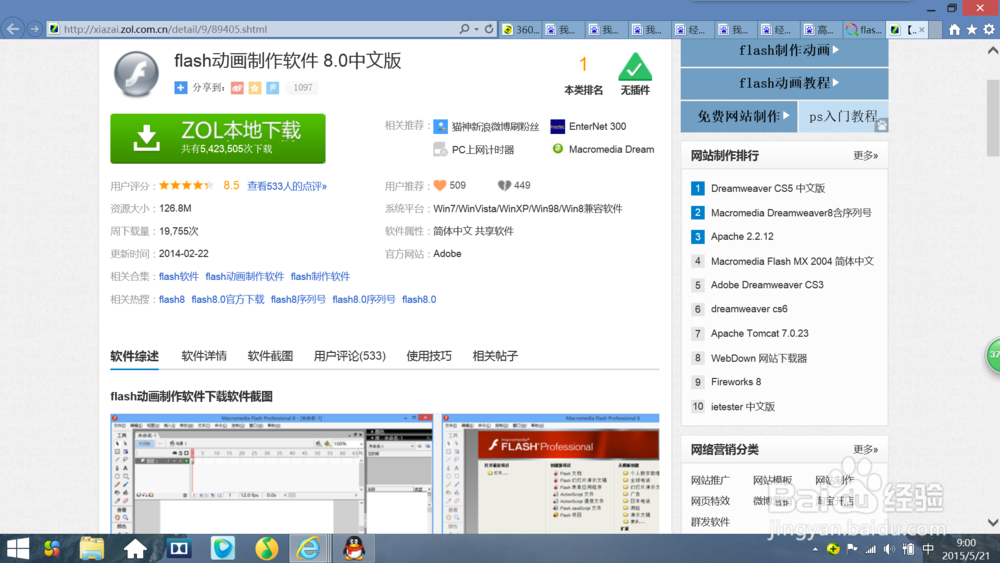Open the first Flash timeline screenshot thumbnail

click(x=272, y=474)
